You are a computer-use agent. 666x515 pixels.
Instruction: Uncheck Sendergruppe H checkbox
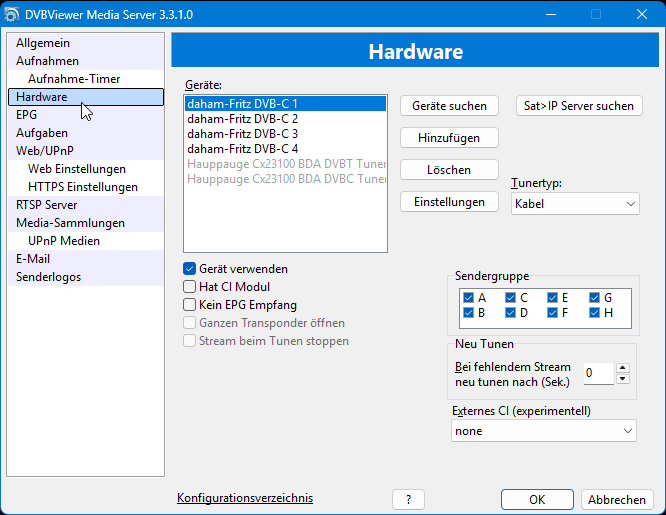[x=594, y=313]
